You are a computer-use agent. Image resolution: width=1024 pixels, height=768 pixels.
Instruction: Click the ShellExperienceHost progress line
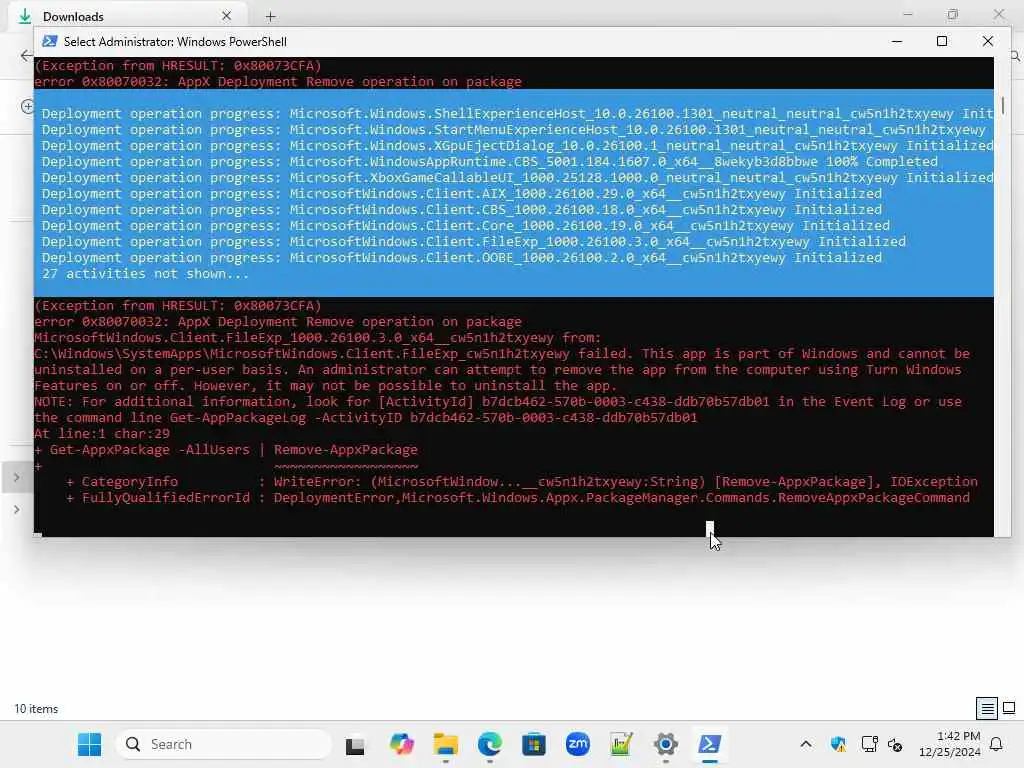(x=517, y=114)
